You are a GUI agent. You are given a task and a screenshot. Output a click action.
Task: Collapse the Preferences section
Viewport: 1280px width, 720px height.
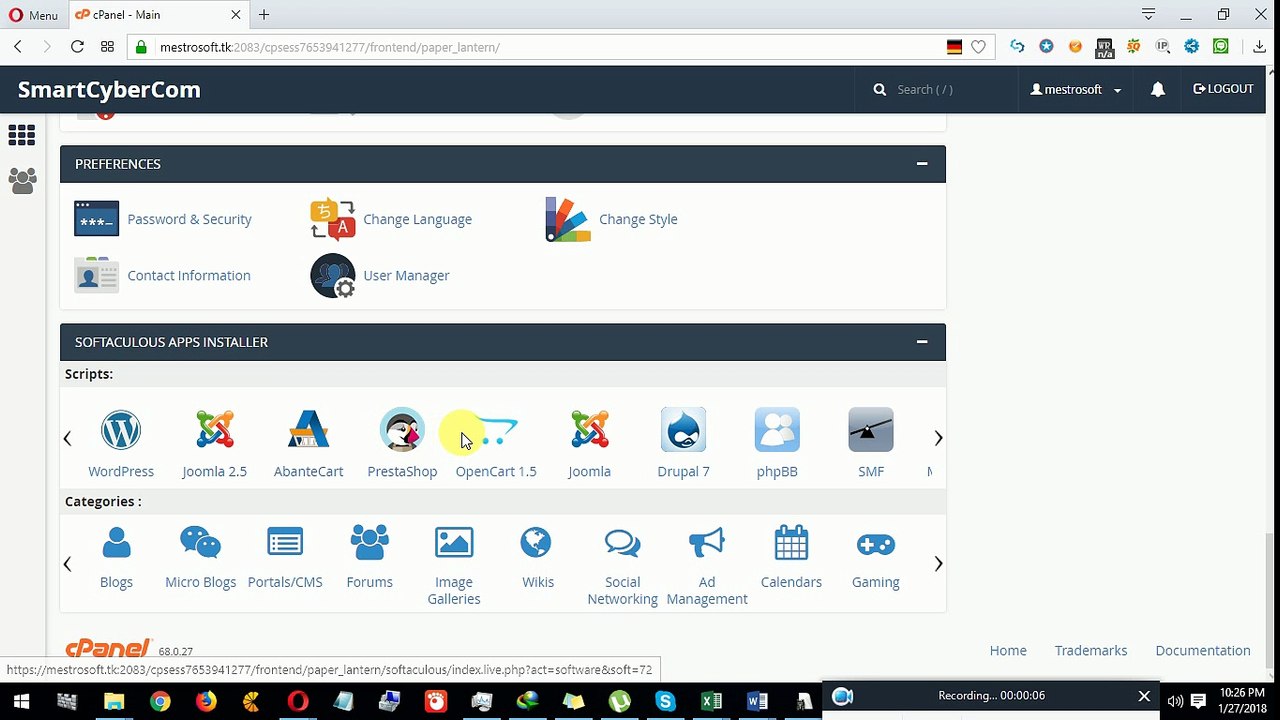coord(922,163)
